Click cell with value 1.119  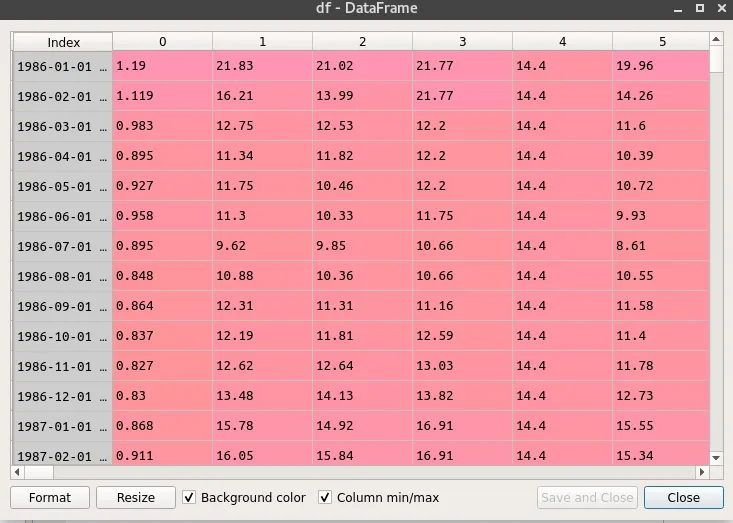(162, 96)
